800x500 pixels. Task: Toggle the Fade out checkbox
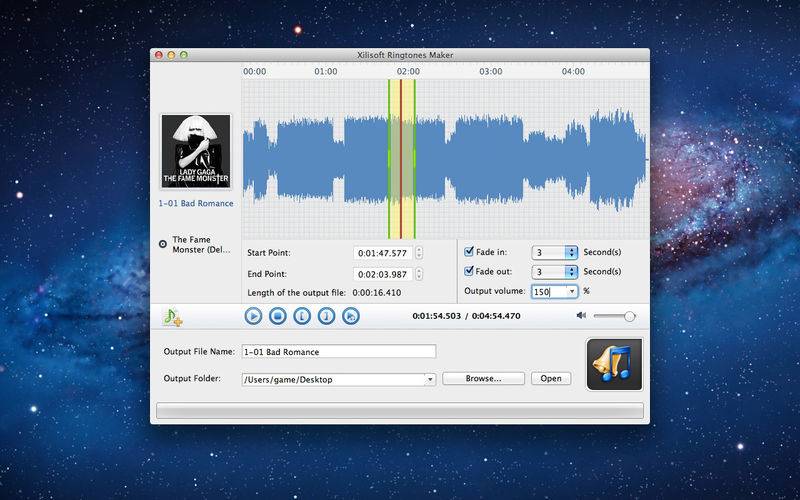(469, 271)
